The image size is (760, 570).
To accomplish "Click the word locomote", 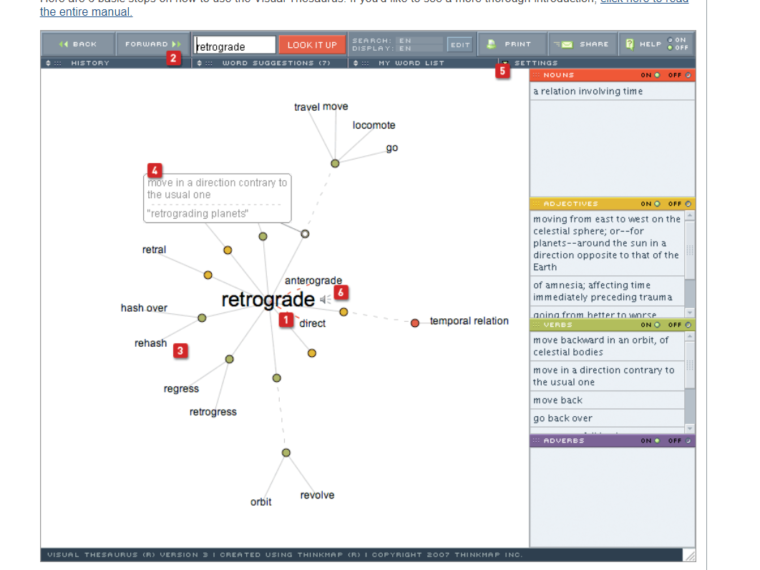I will click(x=374, y=125).
